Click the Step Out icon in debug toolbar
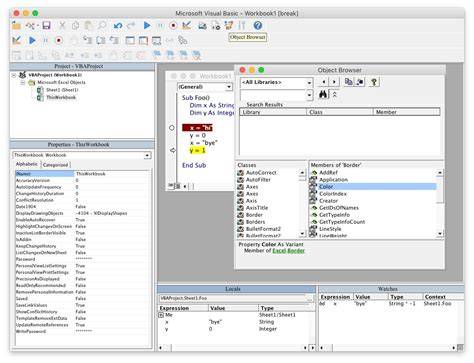The width and height of the screenshot is (474, 363). (x=114, y=41)
